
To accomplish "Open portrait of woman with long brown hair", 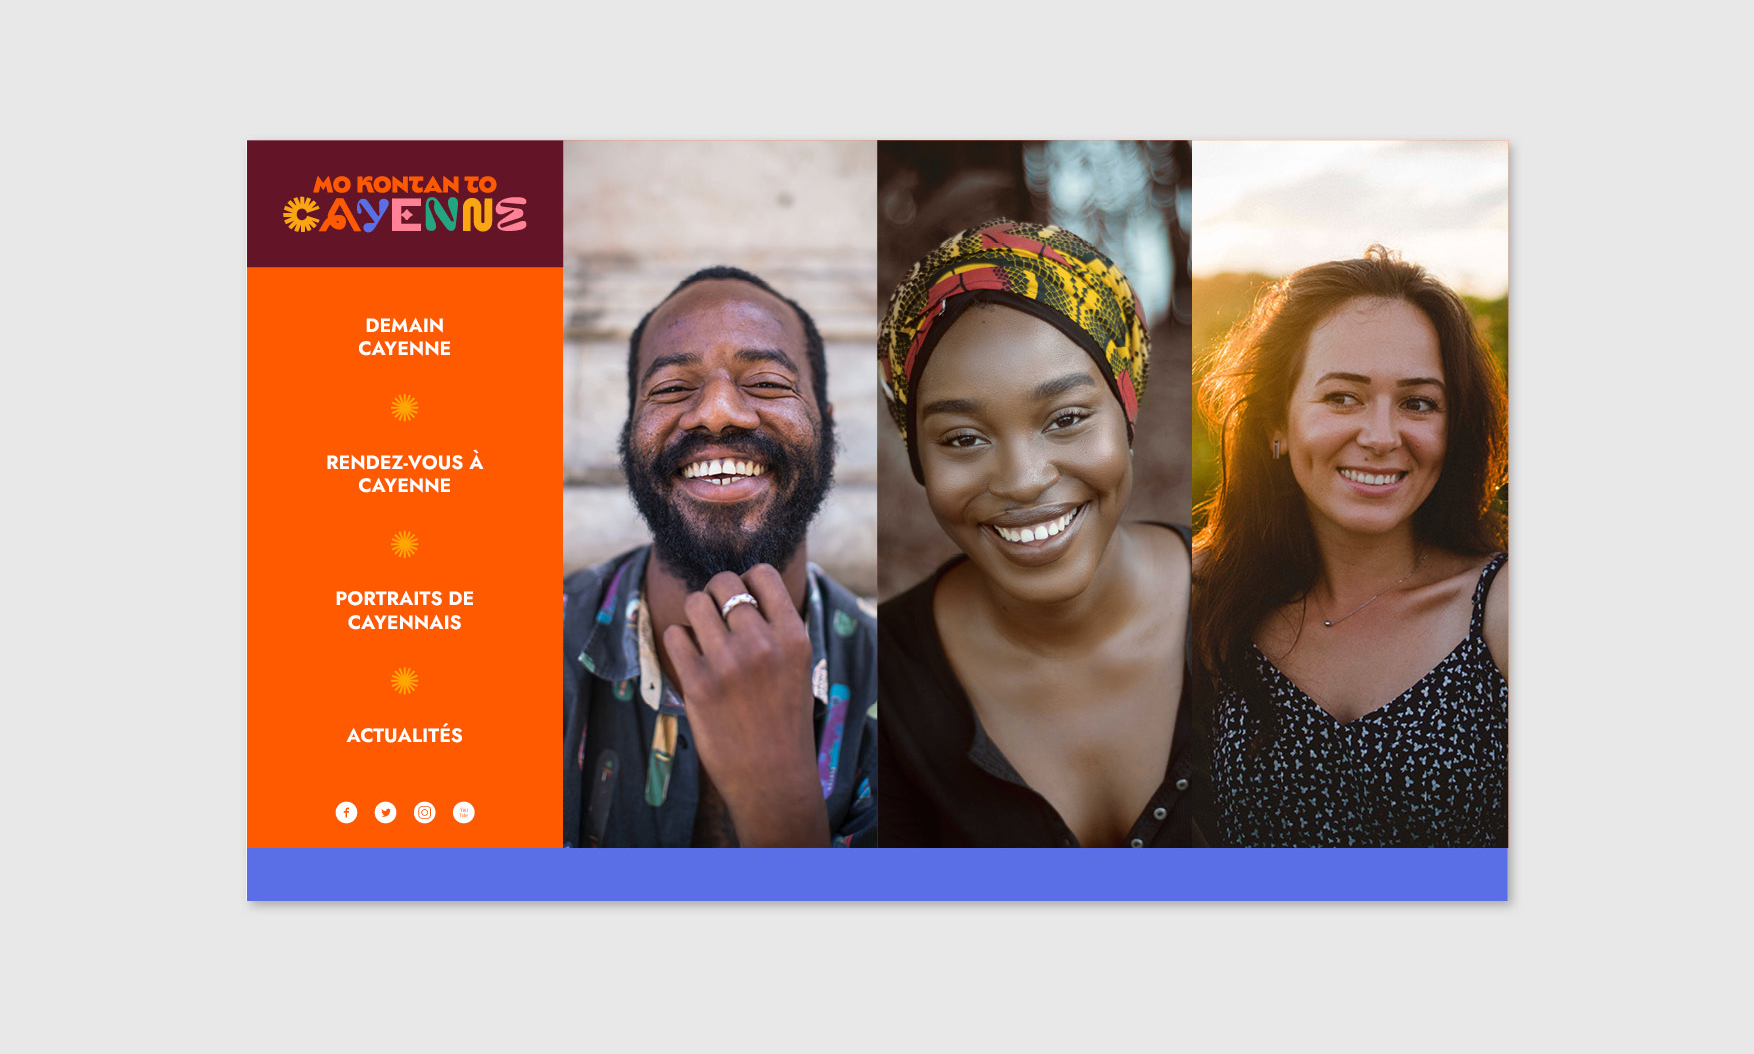I will pos(1350,494).
